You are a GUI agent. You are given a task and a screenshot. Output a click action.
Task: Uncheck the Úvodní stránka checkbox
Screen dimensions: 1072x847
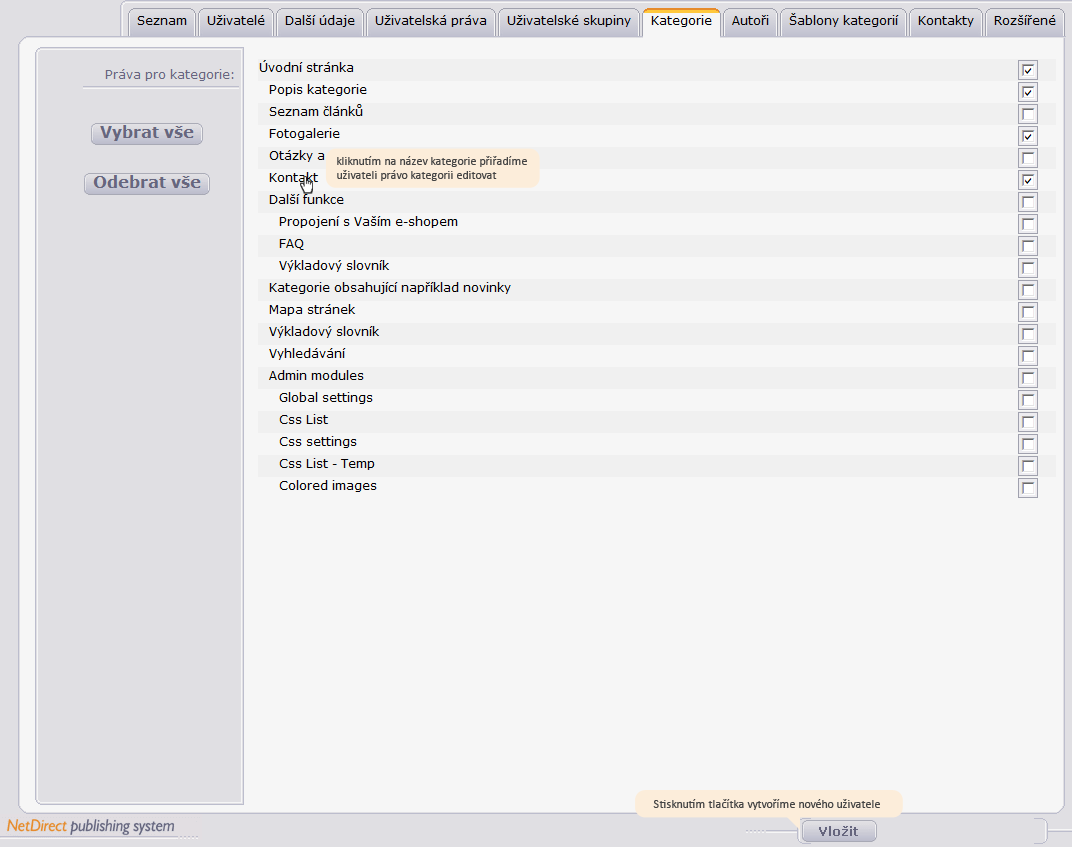tap(1028, 70)
